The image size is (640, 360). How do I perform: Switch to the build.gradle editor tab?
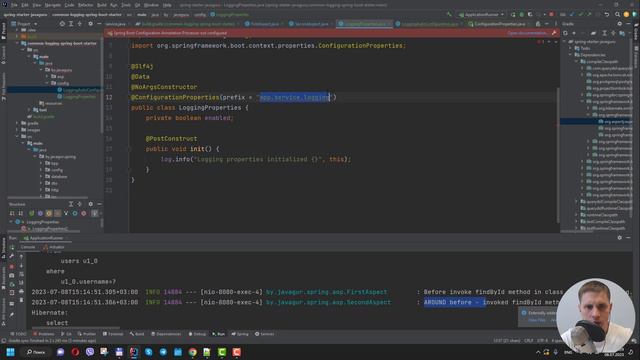(189, 24)
